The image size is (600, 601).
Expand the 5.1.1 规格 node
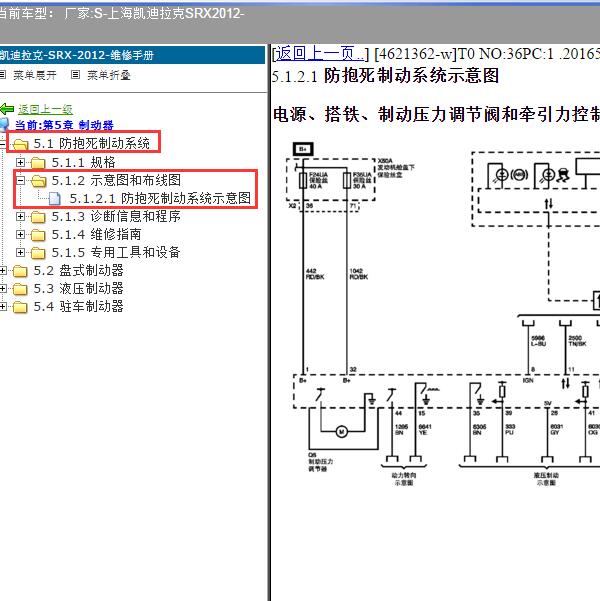click(x=20, y=163)
